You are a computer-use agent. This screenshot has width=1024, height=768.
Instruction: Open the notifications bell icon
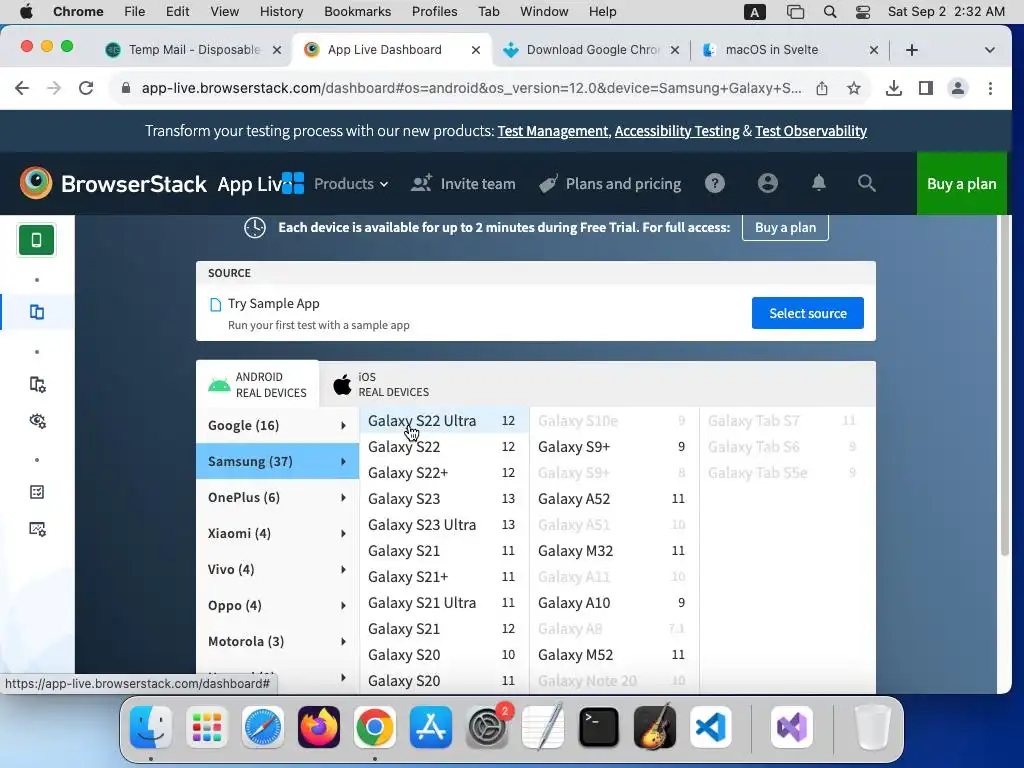pos(818,184)
